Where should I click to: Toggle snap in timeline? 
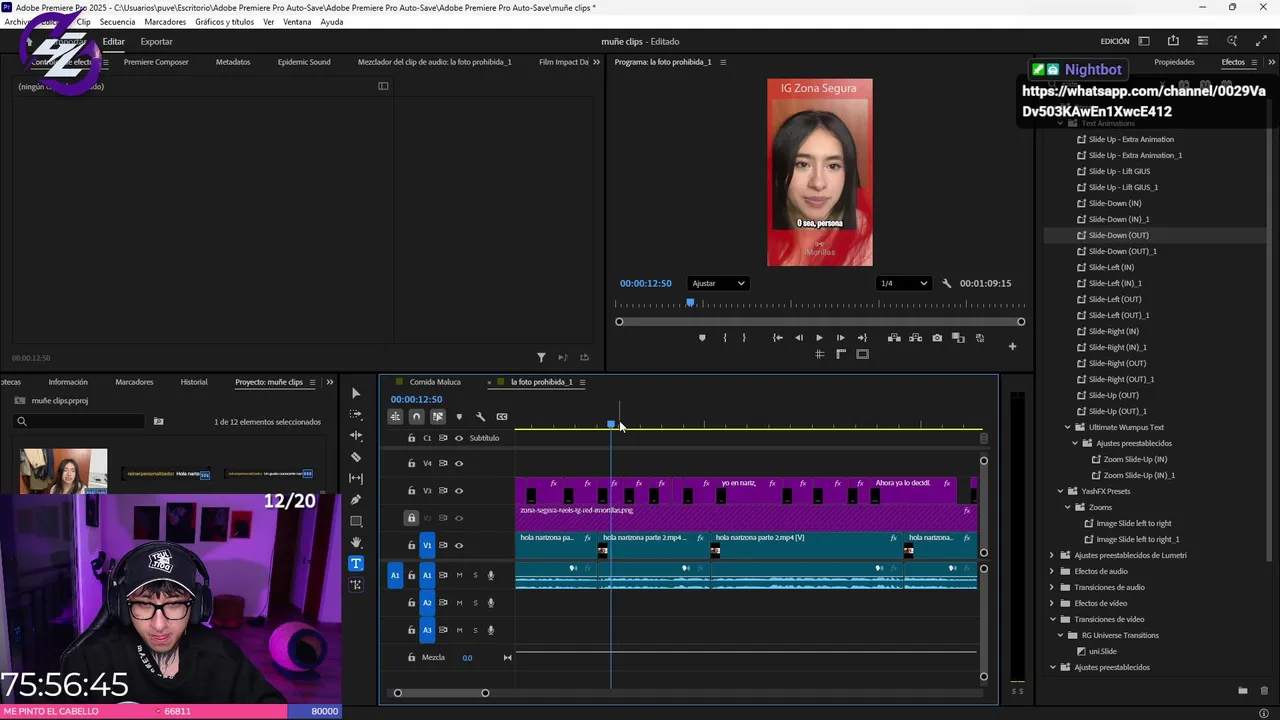416,417
